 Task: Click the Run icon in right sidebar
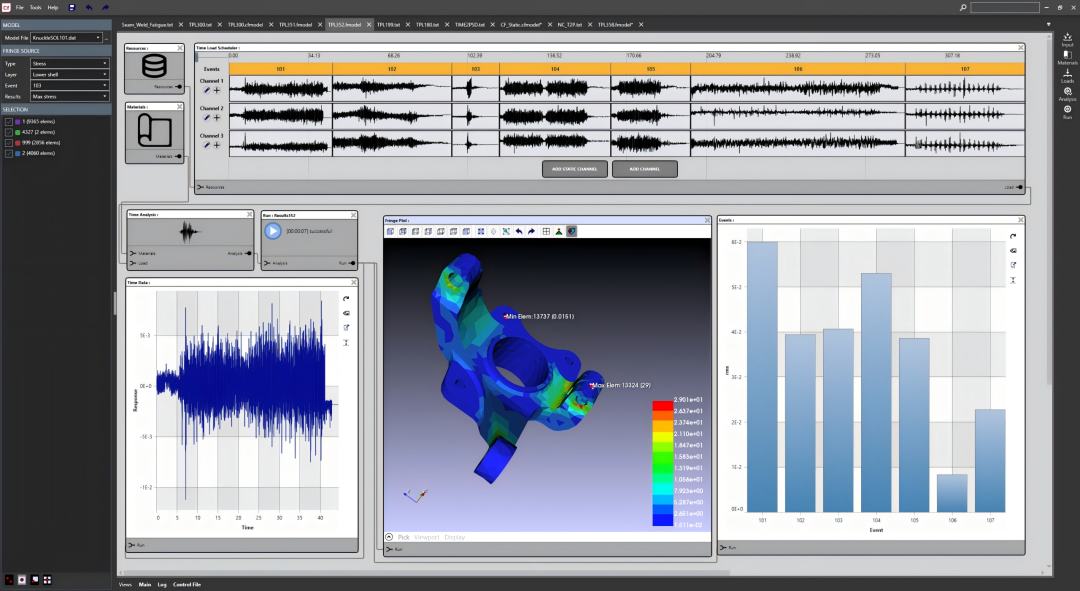(x=1067, y=110)
